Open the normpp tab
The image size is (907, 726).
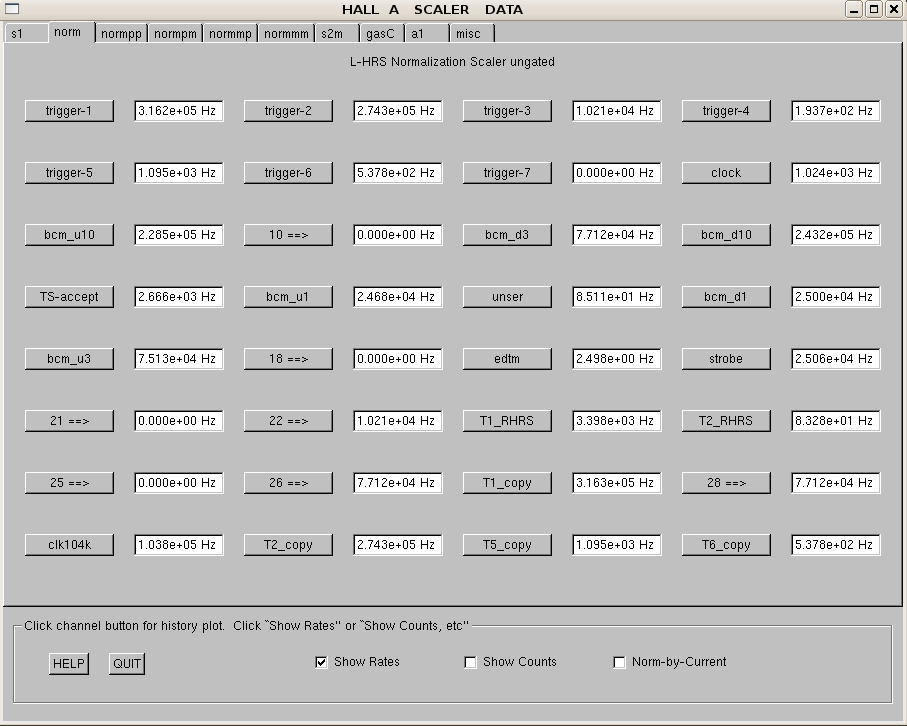[x=121, y=34]
